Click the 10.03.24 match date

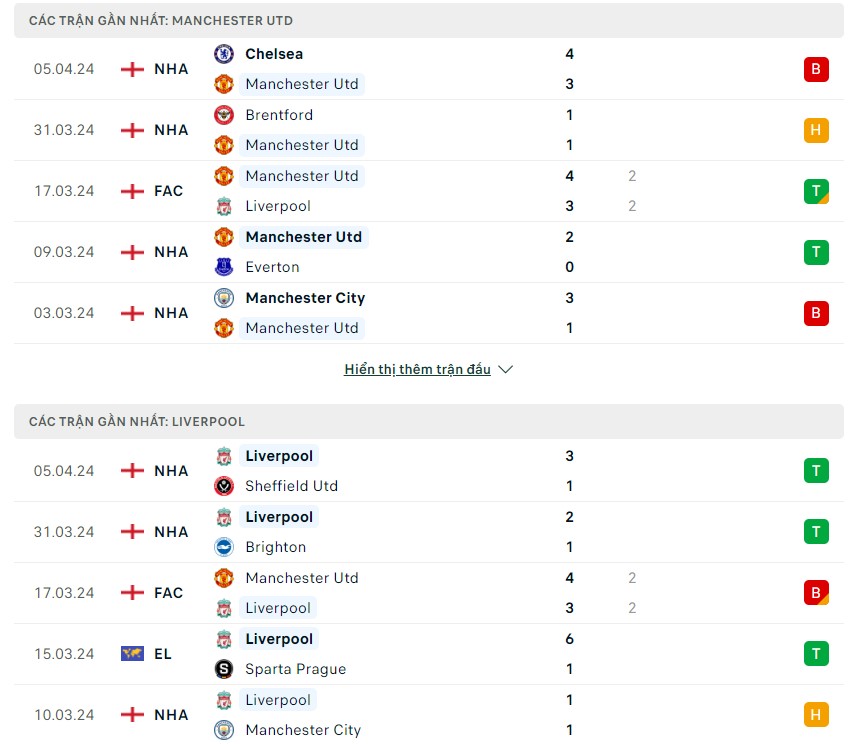64,715
